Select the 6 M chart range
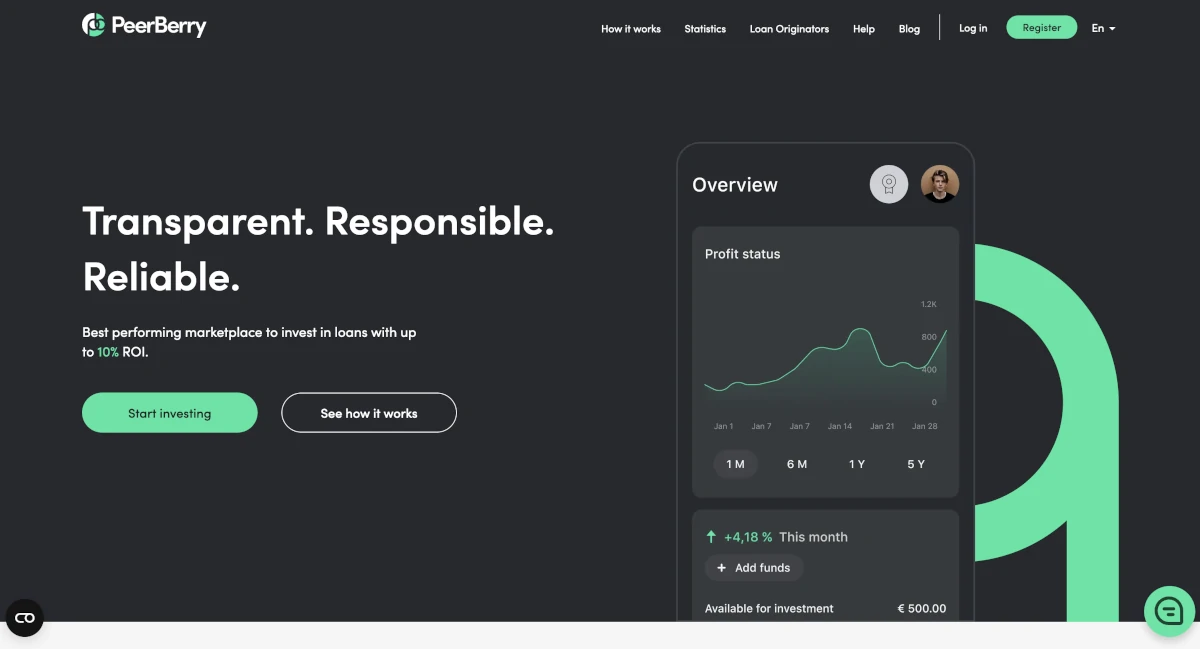 (797, 464)
